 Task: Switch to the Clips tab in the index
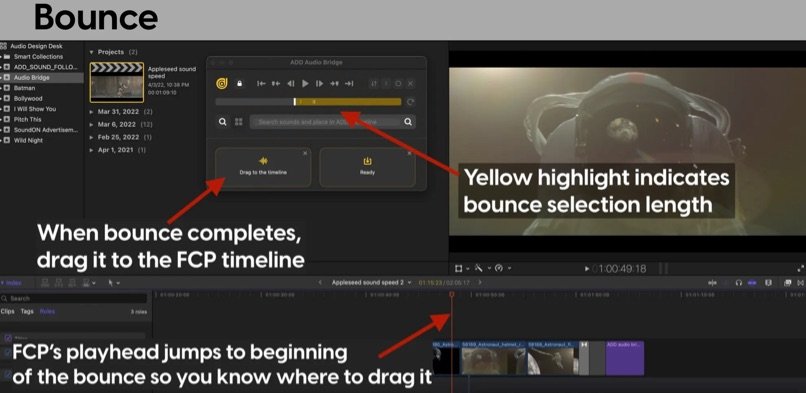[8, 311]
